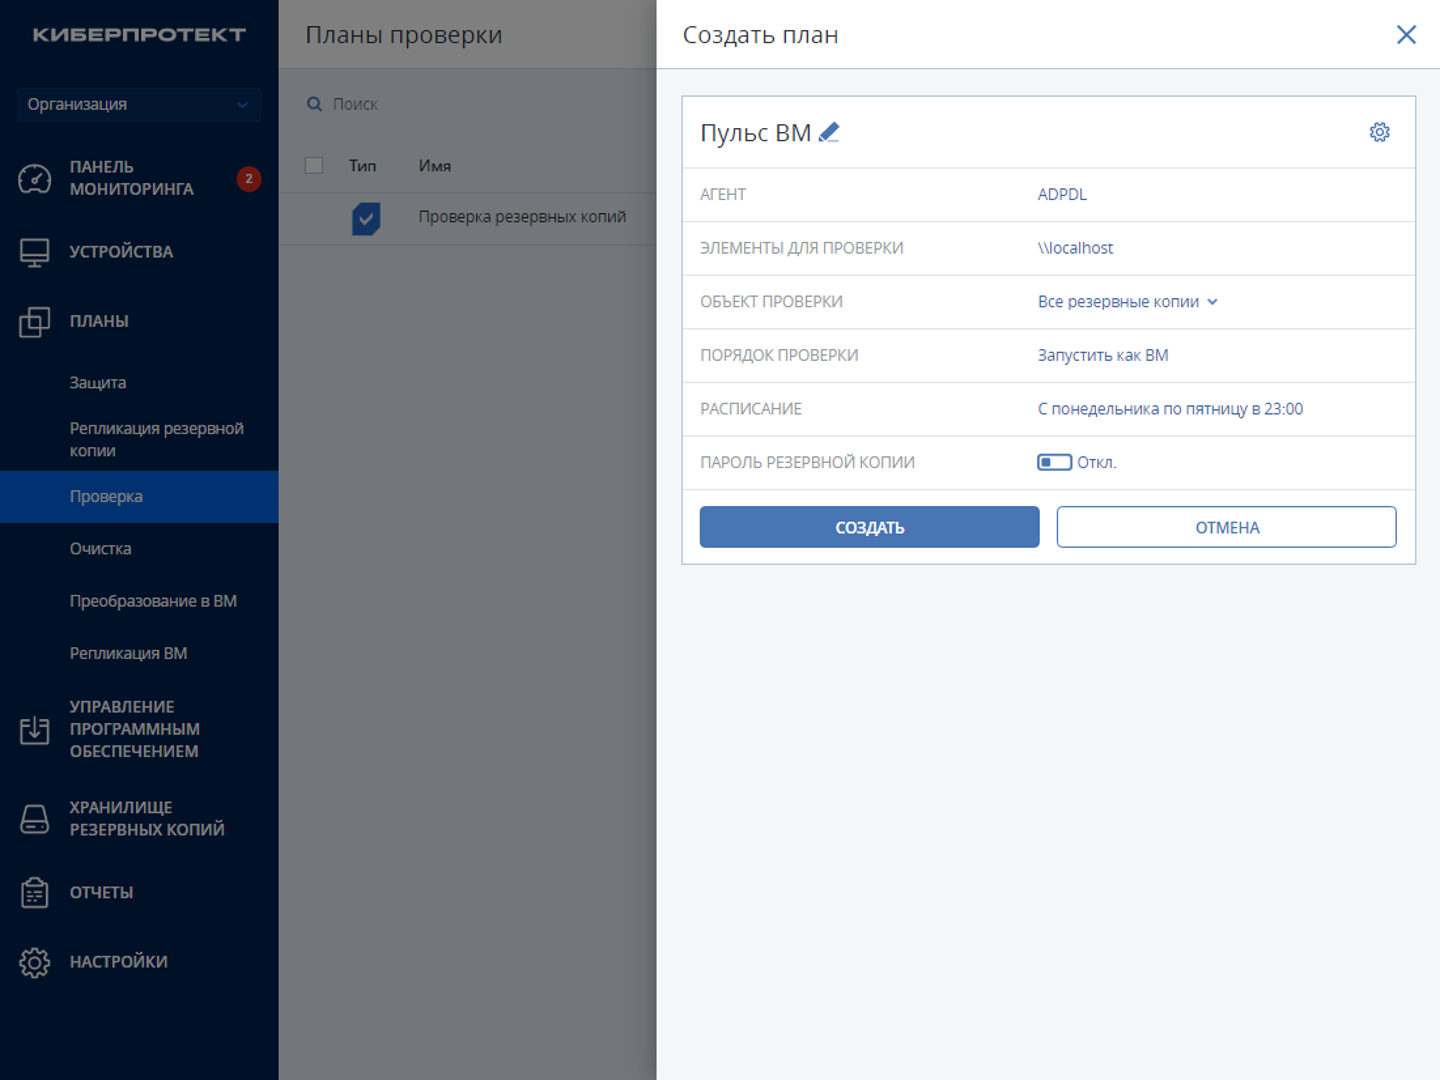Click the Reports clipboard icon
Screen dimensions: 1440x1080
(35, 892)
